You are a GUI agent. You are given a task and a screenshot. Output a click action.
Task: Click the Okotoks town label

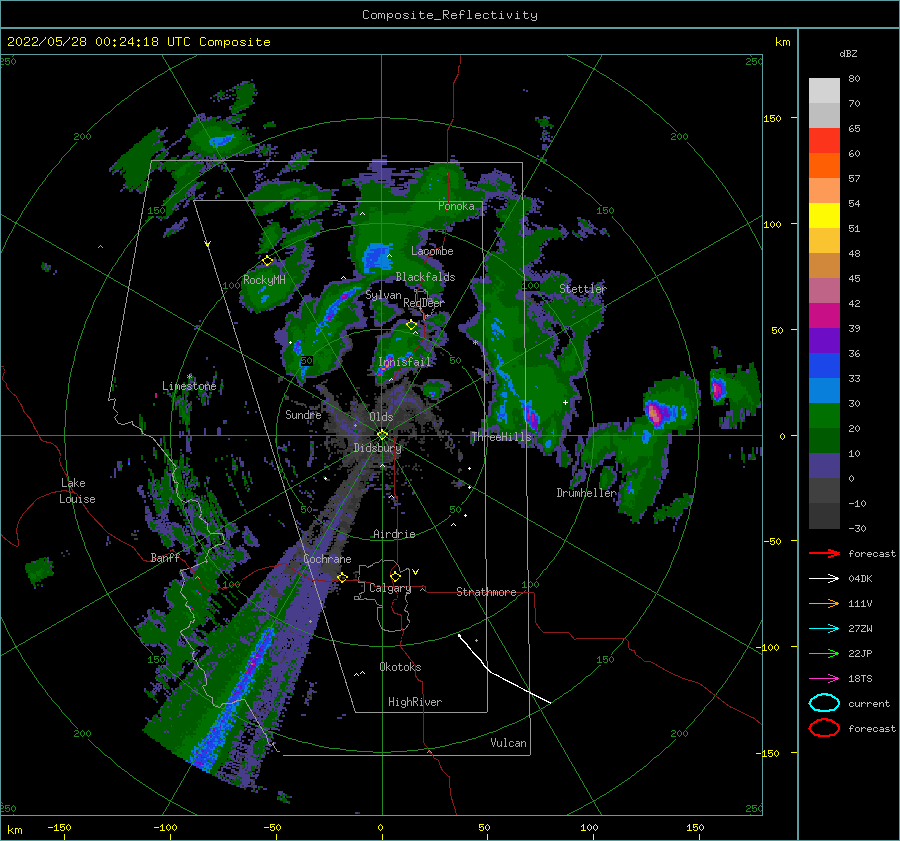coord(400,667)
